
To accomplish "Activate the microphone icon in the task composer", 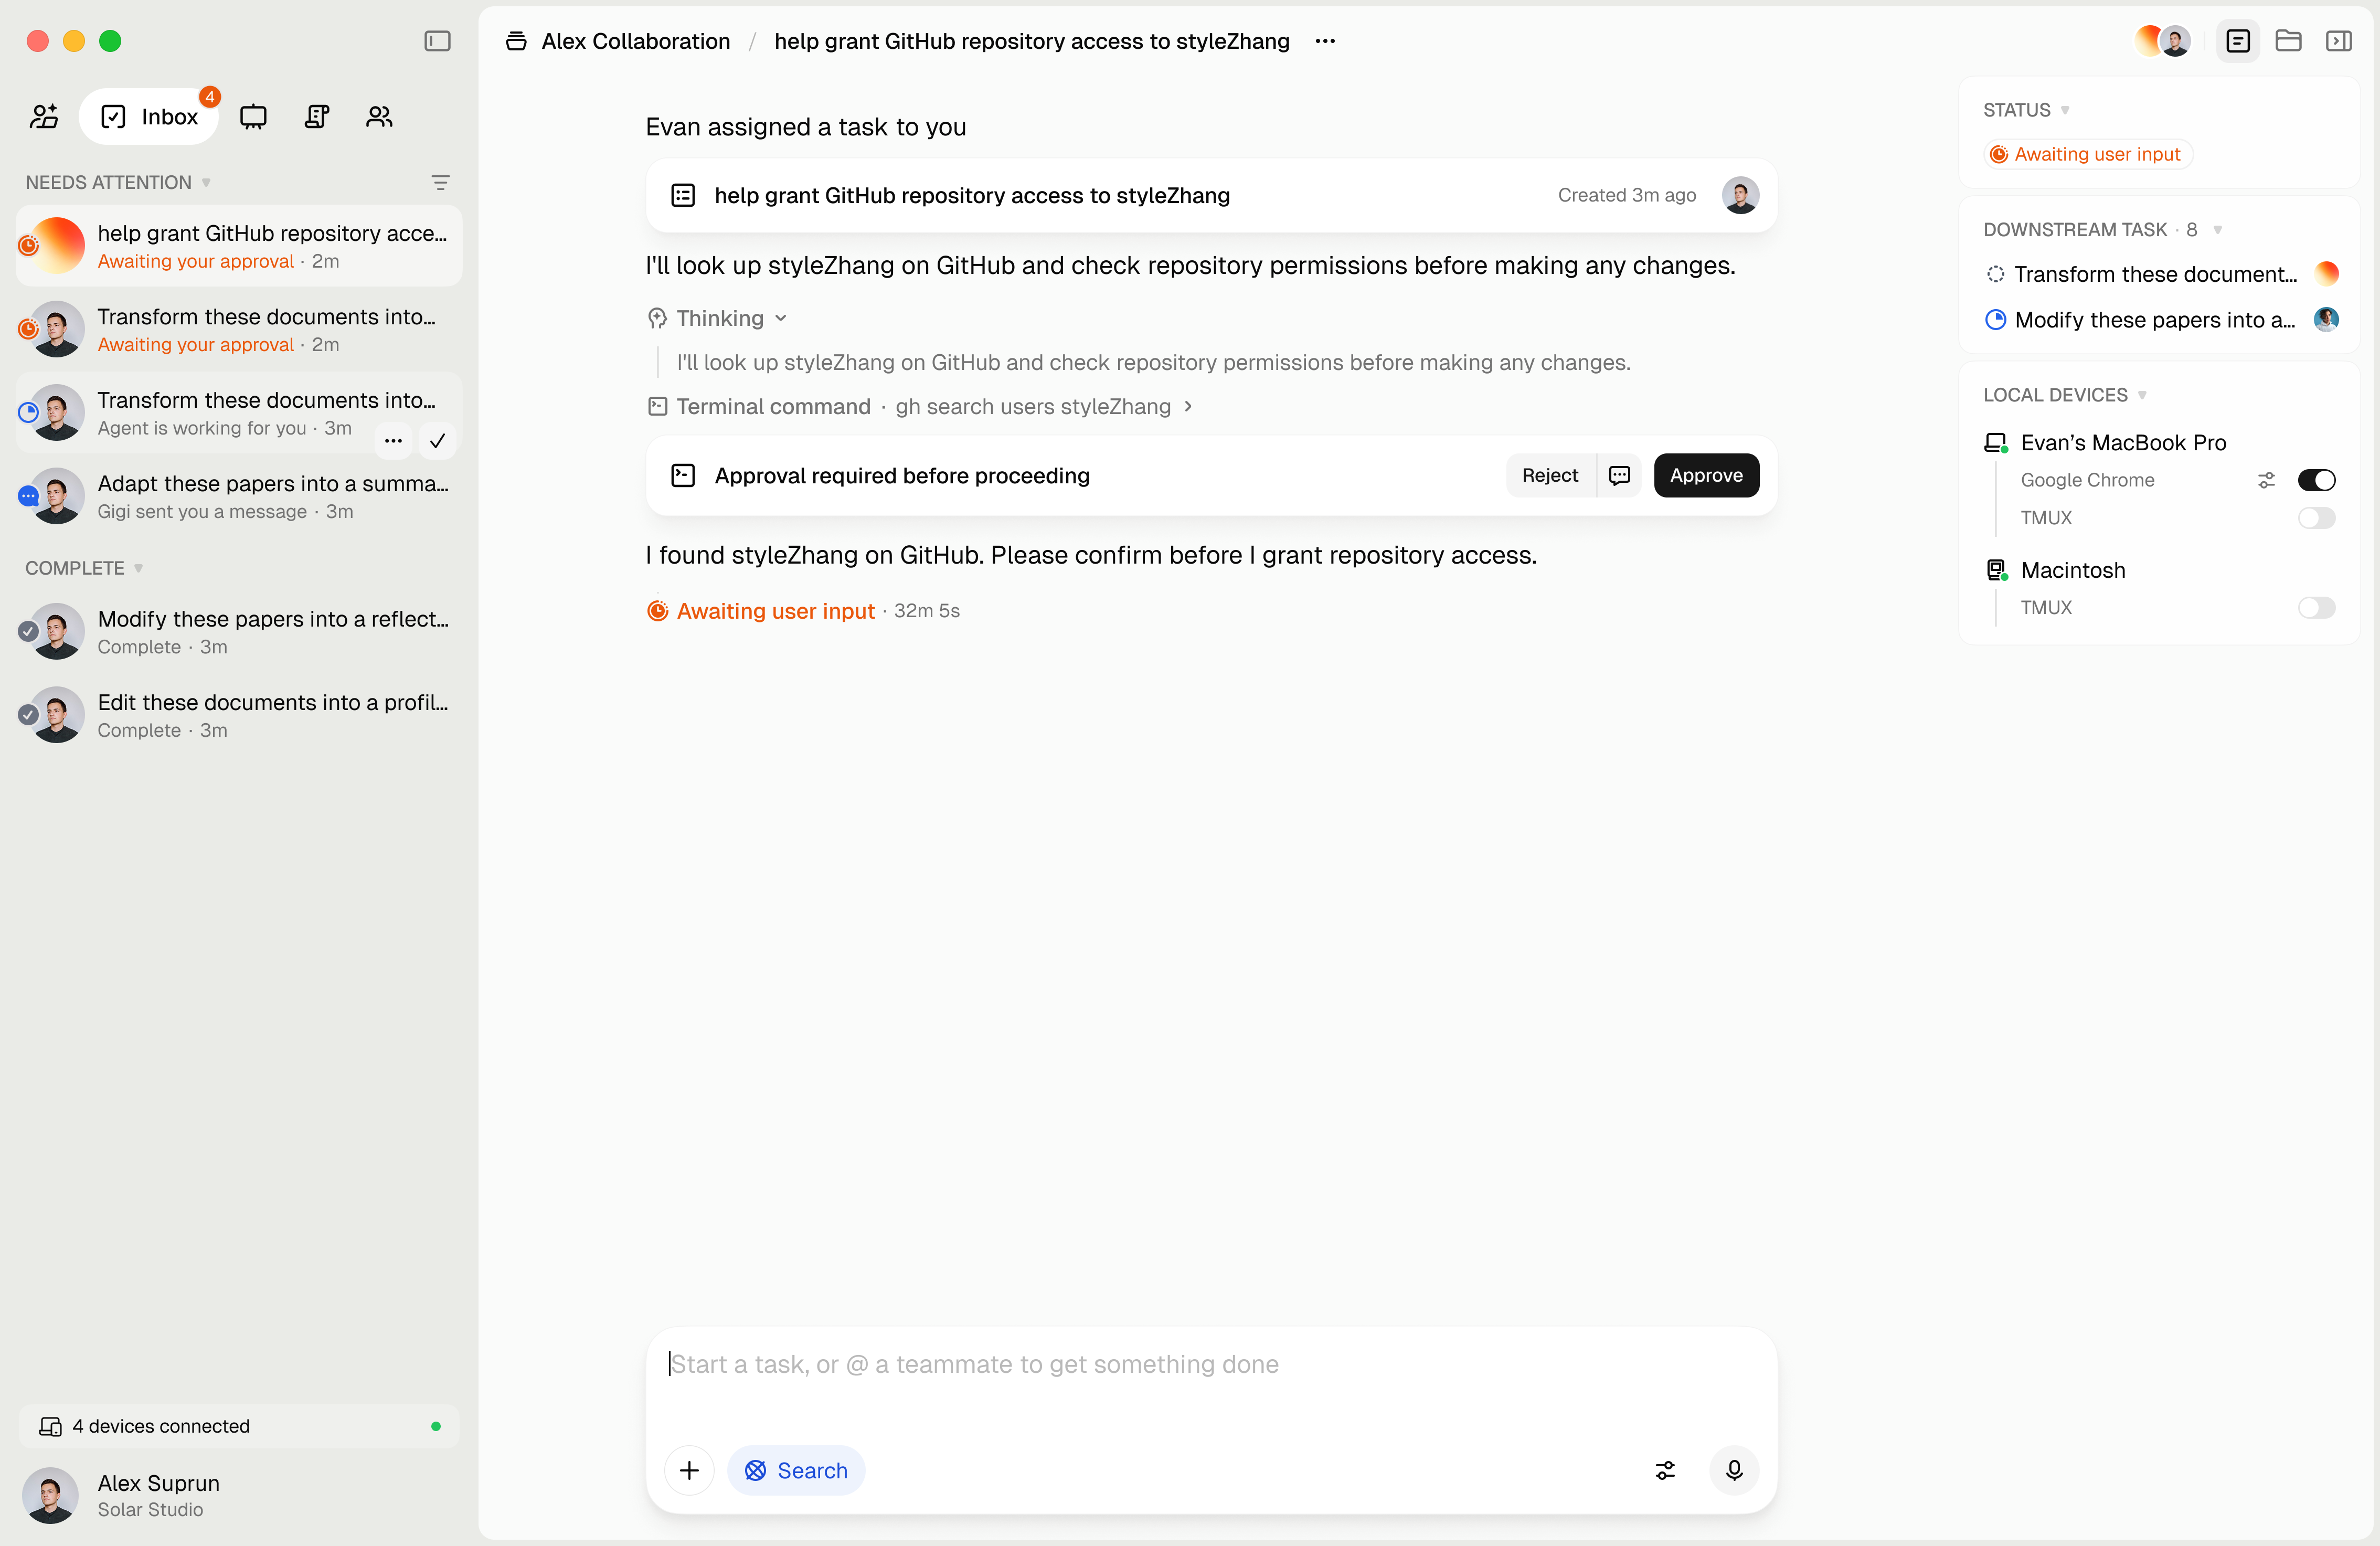I will point(1735,1470).
